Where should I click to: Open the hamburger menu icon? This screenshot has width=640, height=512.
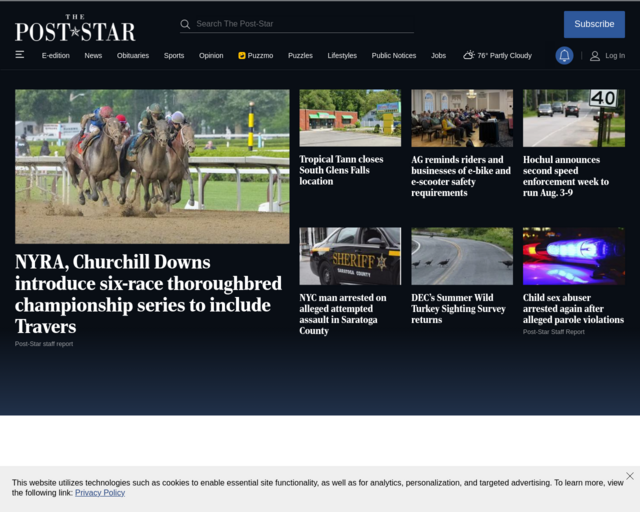[20, 55]
